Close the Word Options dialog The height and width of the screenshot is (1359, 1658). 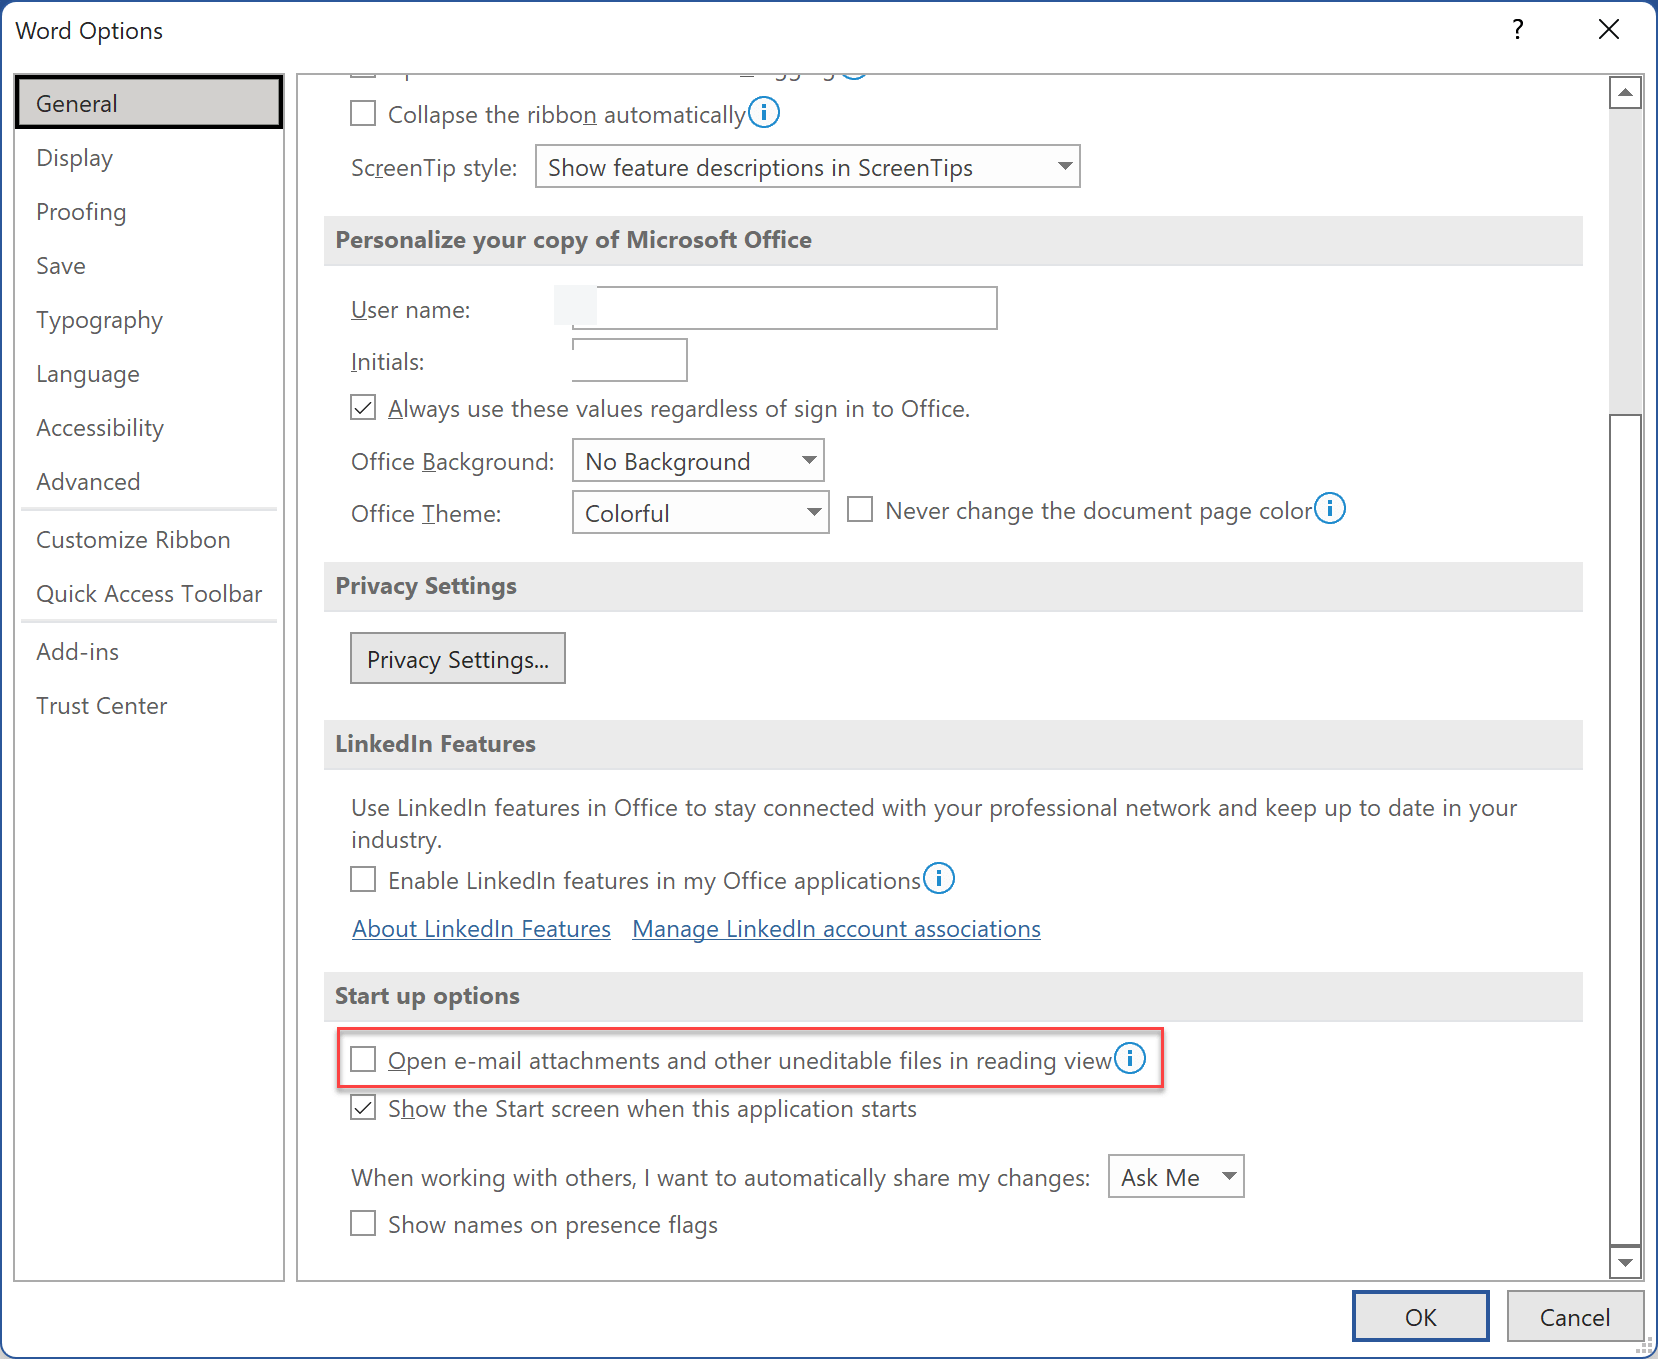(1609, 30)
